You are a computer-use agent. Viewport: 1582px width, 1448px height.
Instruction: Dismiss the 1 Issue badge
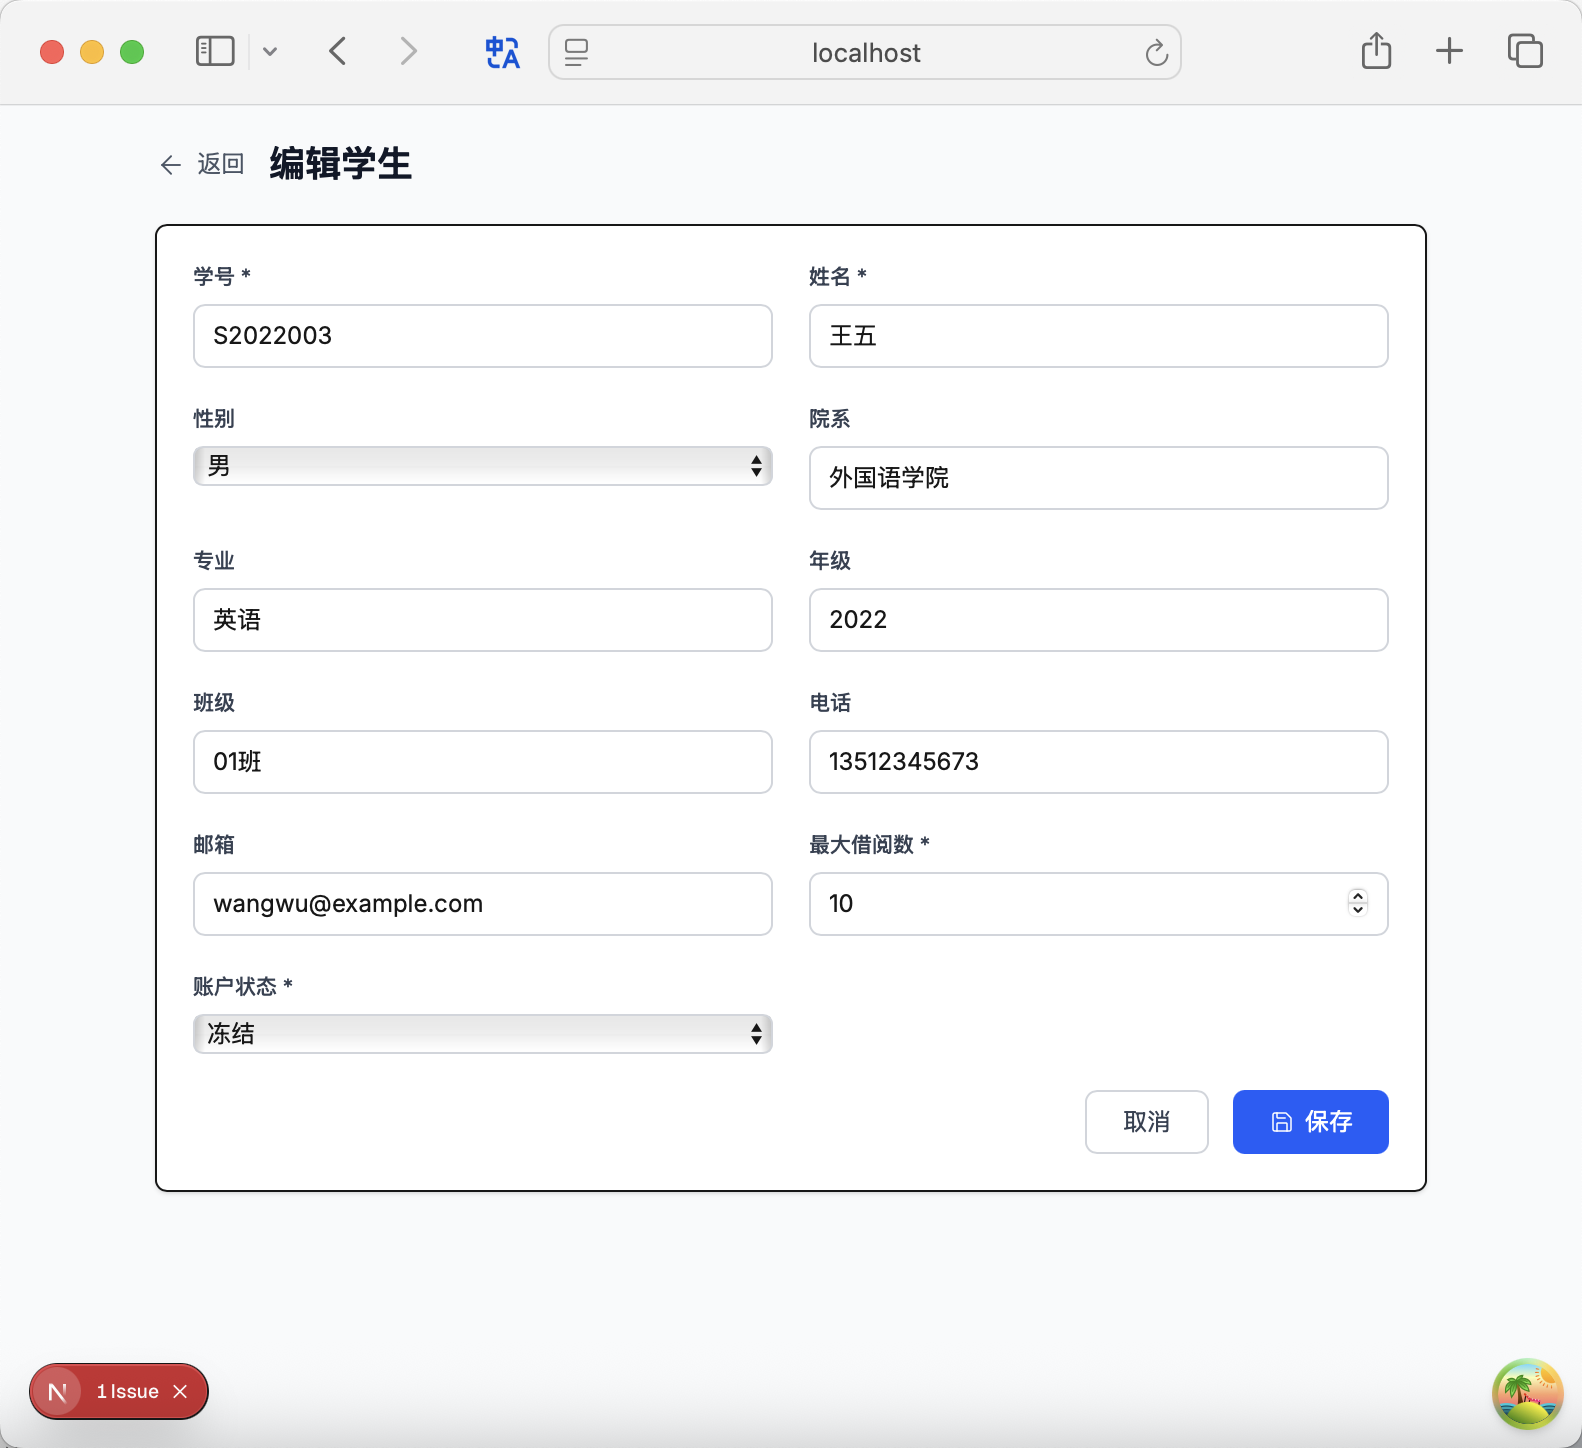click(180, 1391)
